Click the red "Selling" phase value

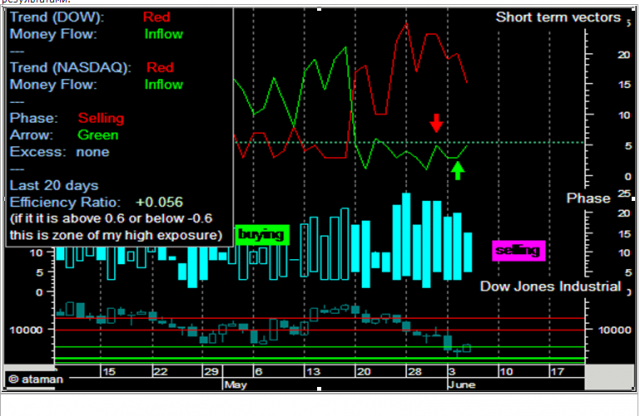tap(101, 118)
